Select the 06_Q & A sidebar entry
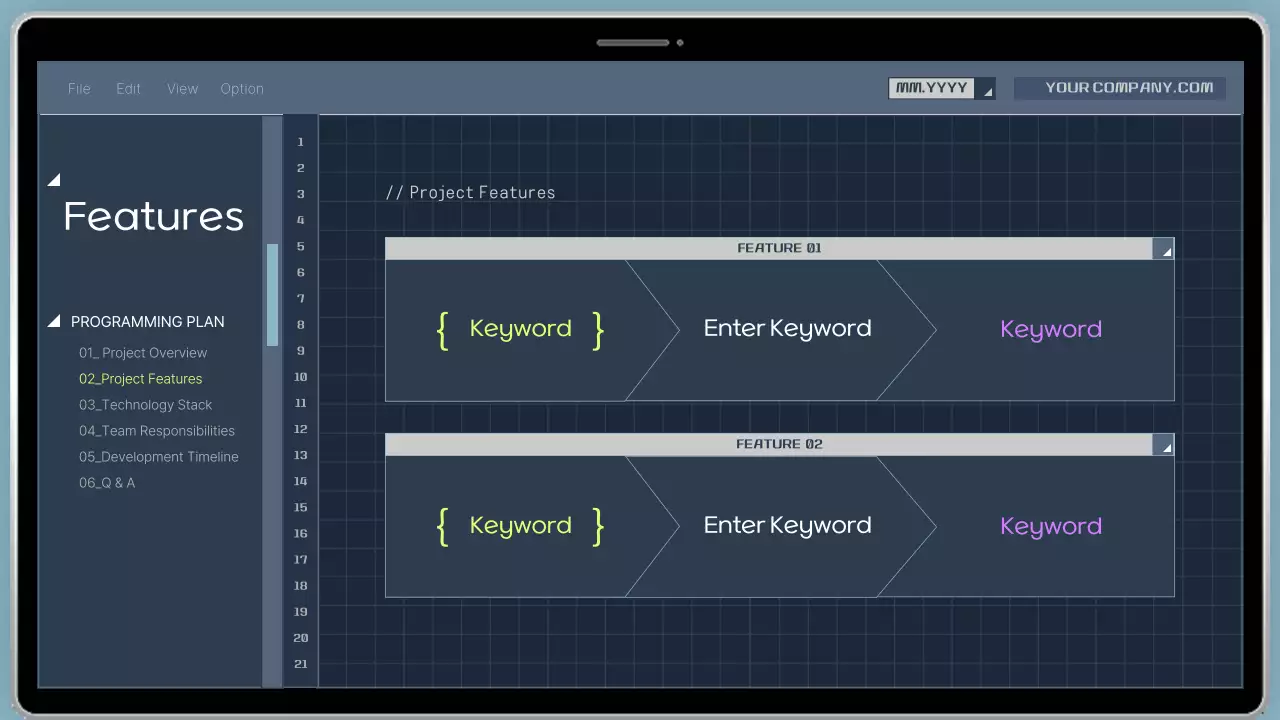The image size is (1280, 720). (x=107, y=482)
